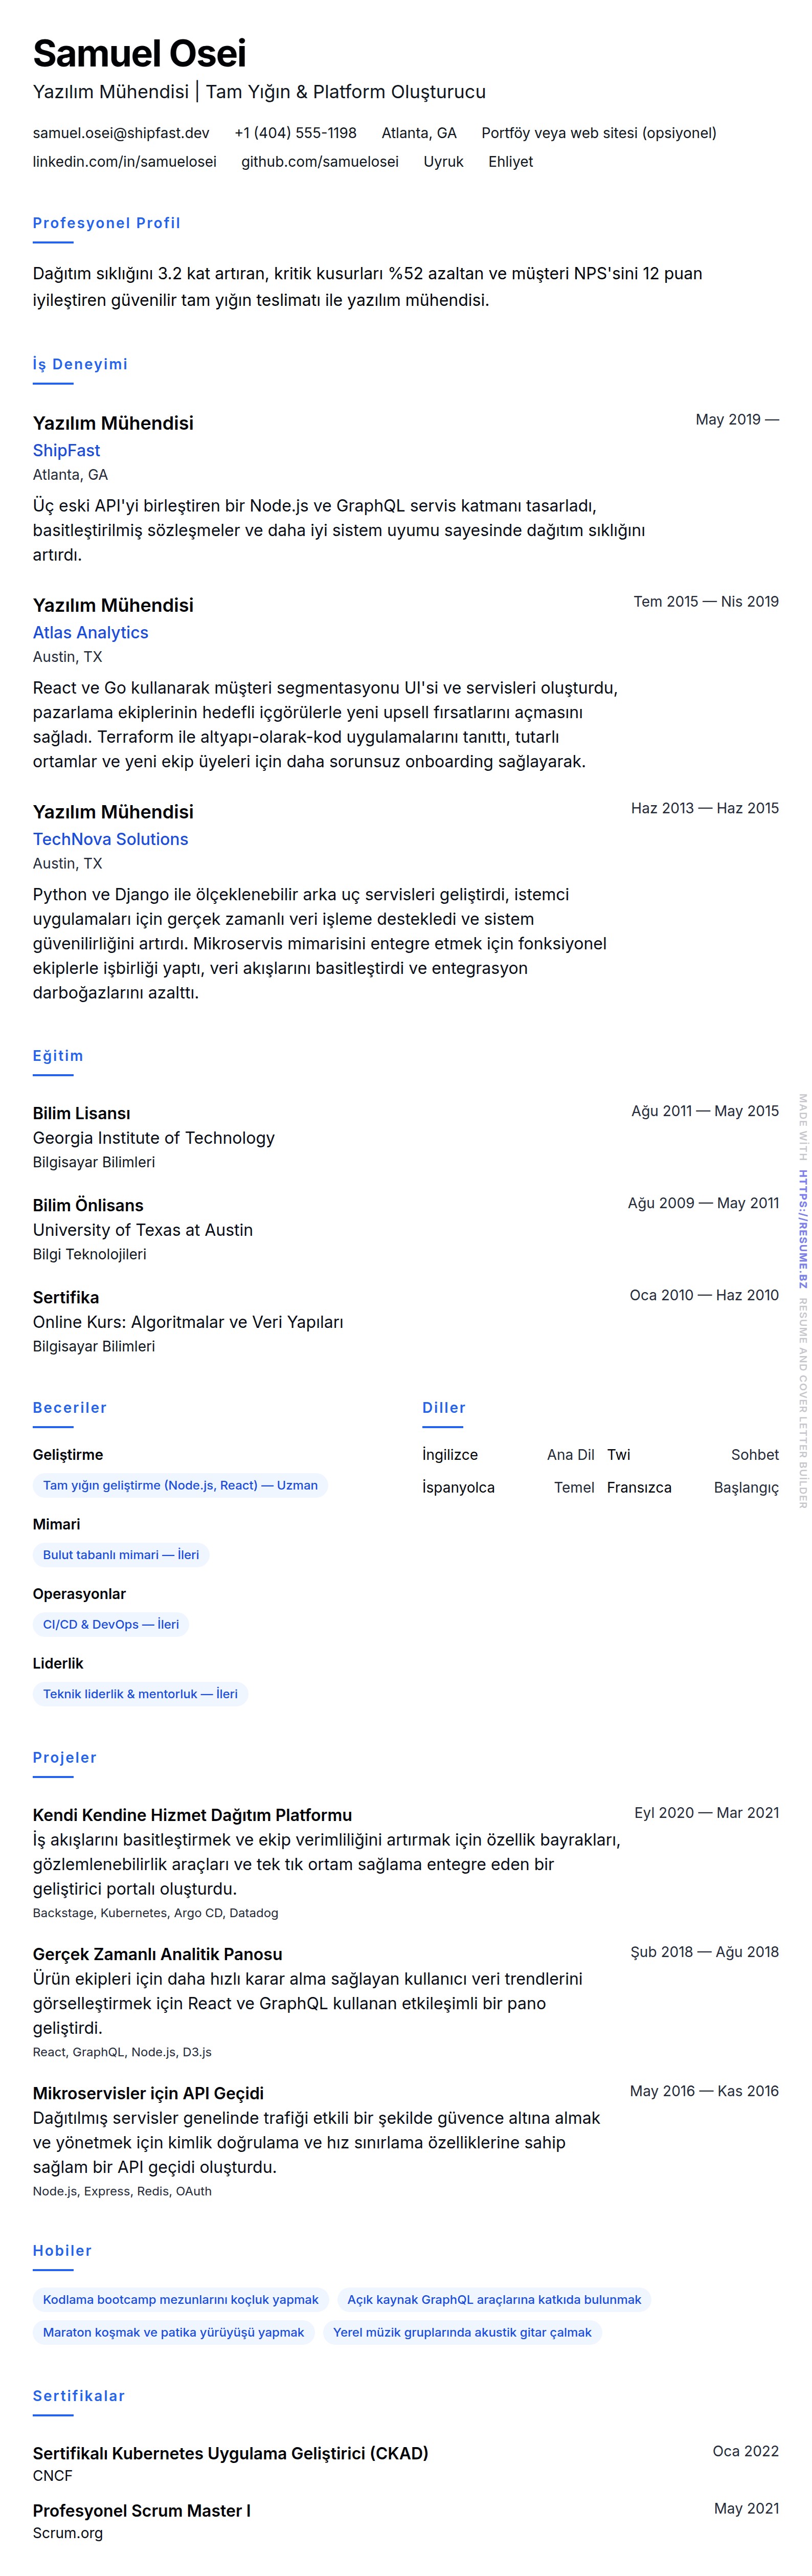Open the github.com/samuelosei link
The width and height of the screenshot is (812, 2576).
tap(319, 162)
